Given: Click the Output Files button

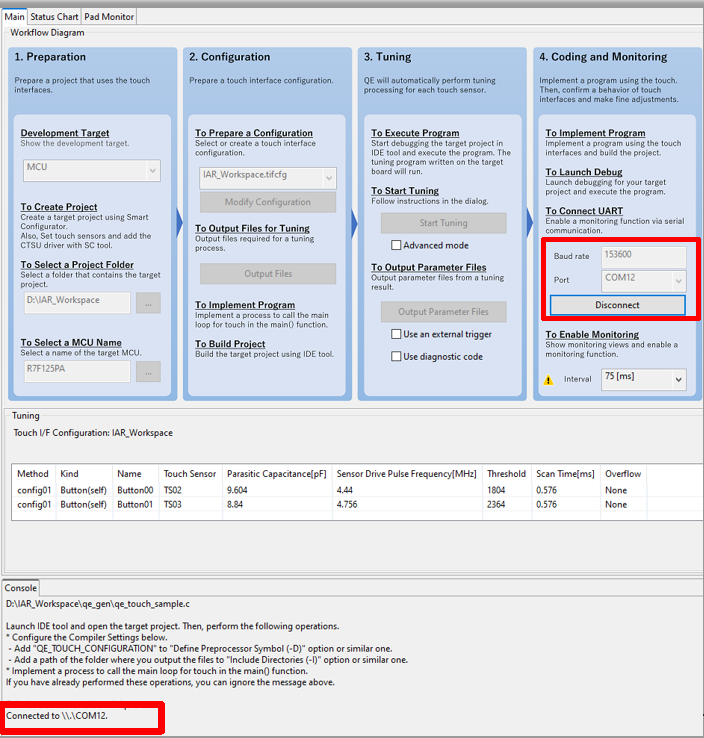Looking at the screenshot, I should coord(268,273).
